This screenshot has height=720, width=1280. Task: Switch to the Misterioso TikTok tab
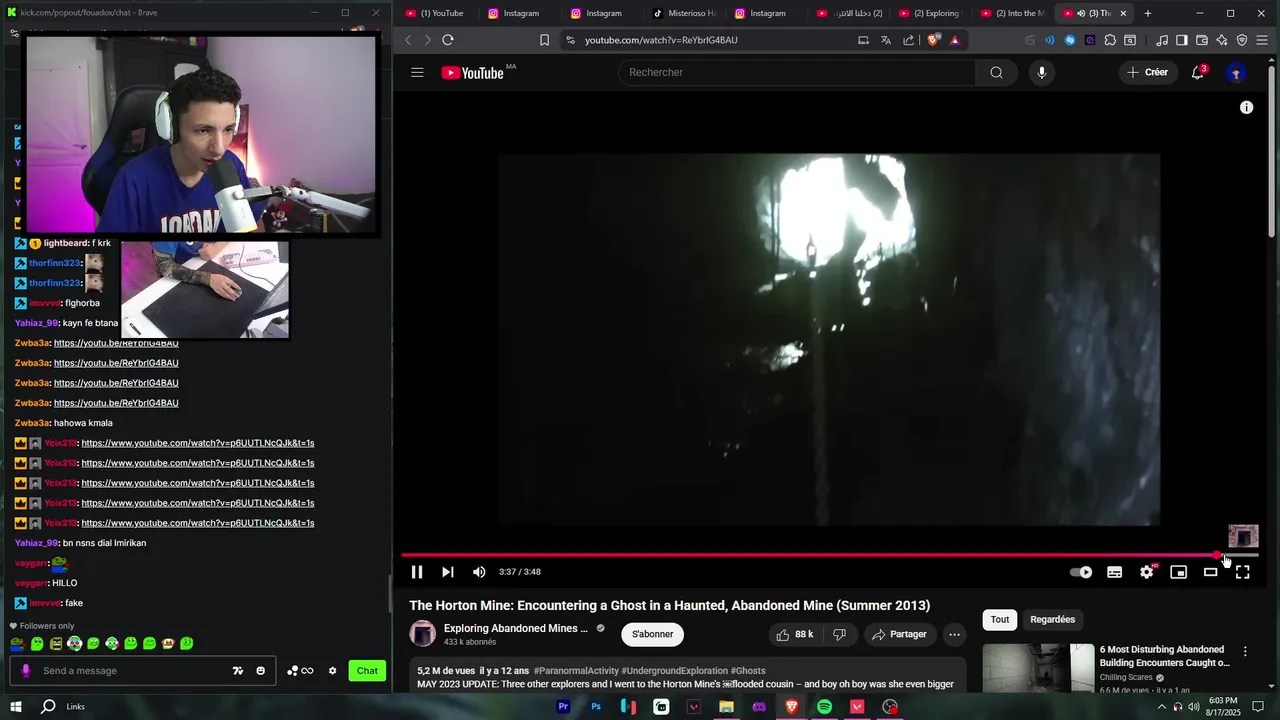tap(686, 13)
